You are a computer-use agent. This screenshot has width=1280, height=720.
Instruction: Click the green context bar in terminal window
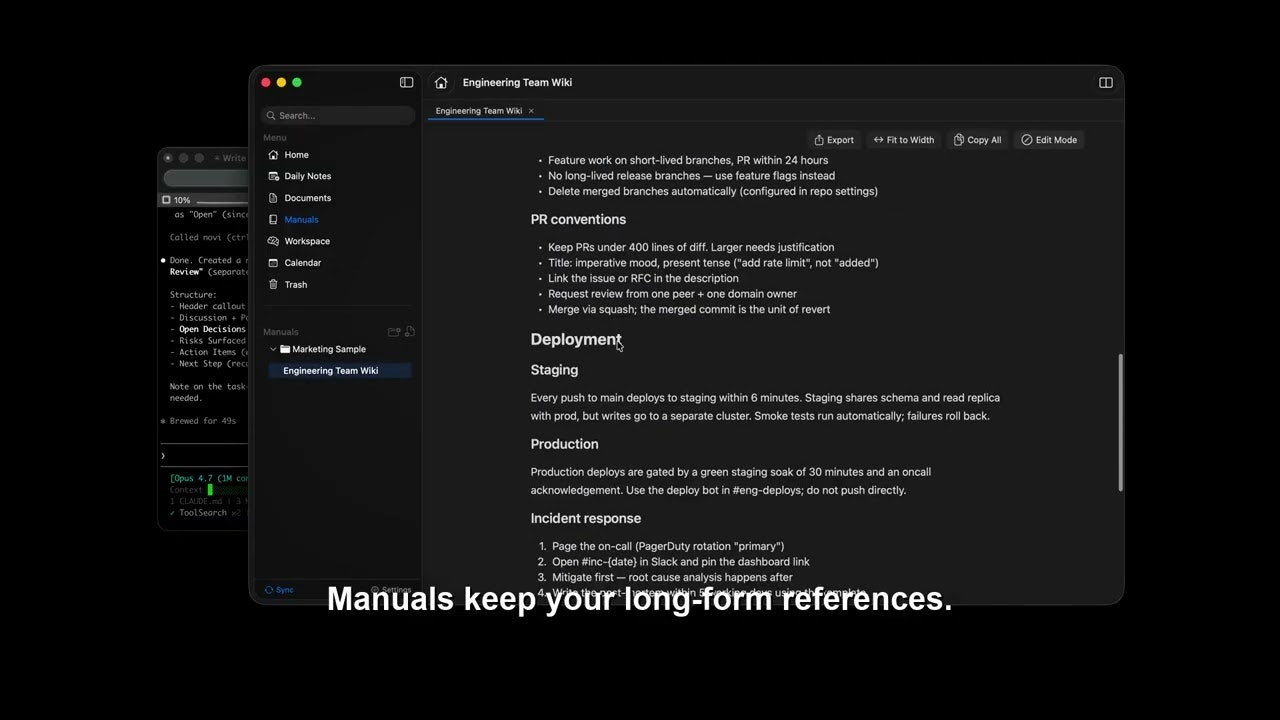point(210,490)
